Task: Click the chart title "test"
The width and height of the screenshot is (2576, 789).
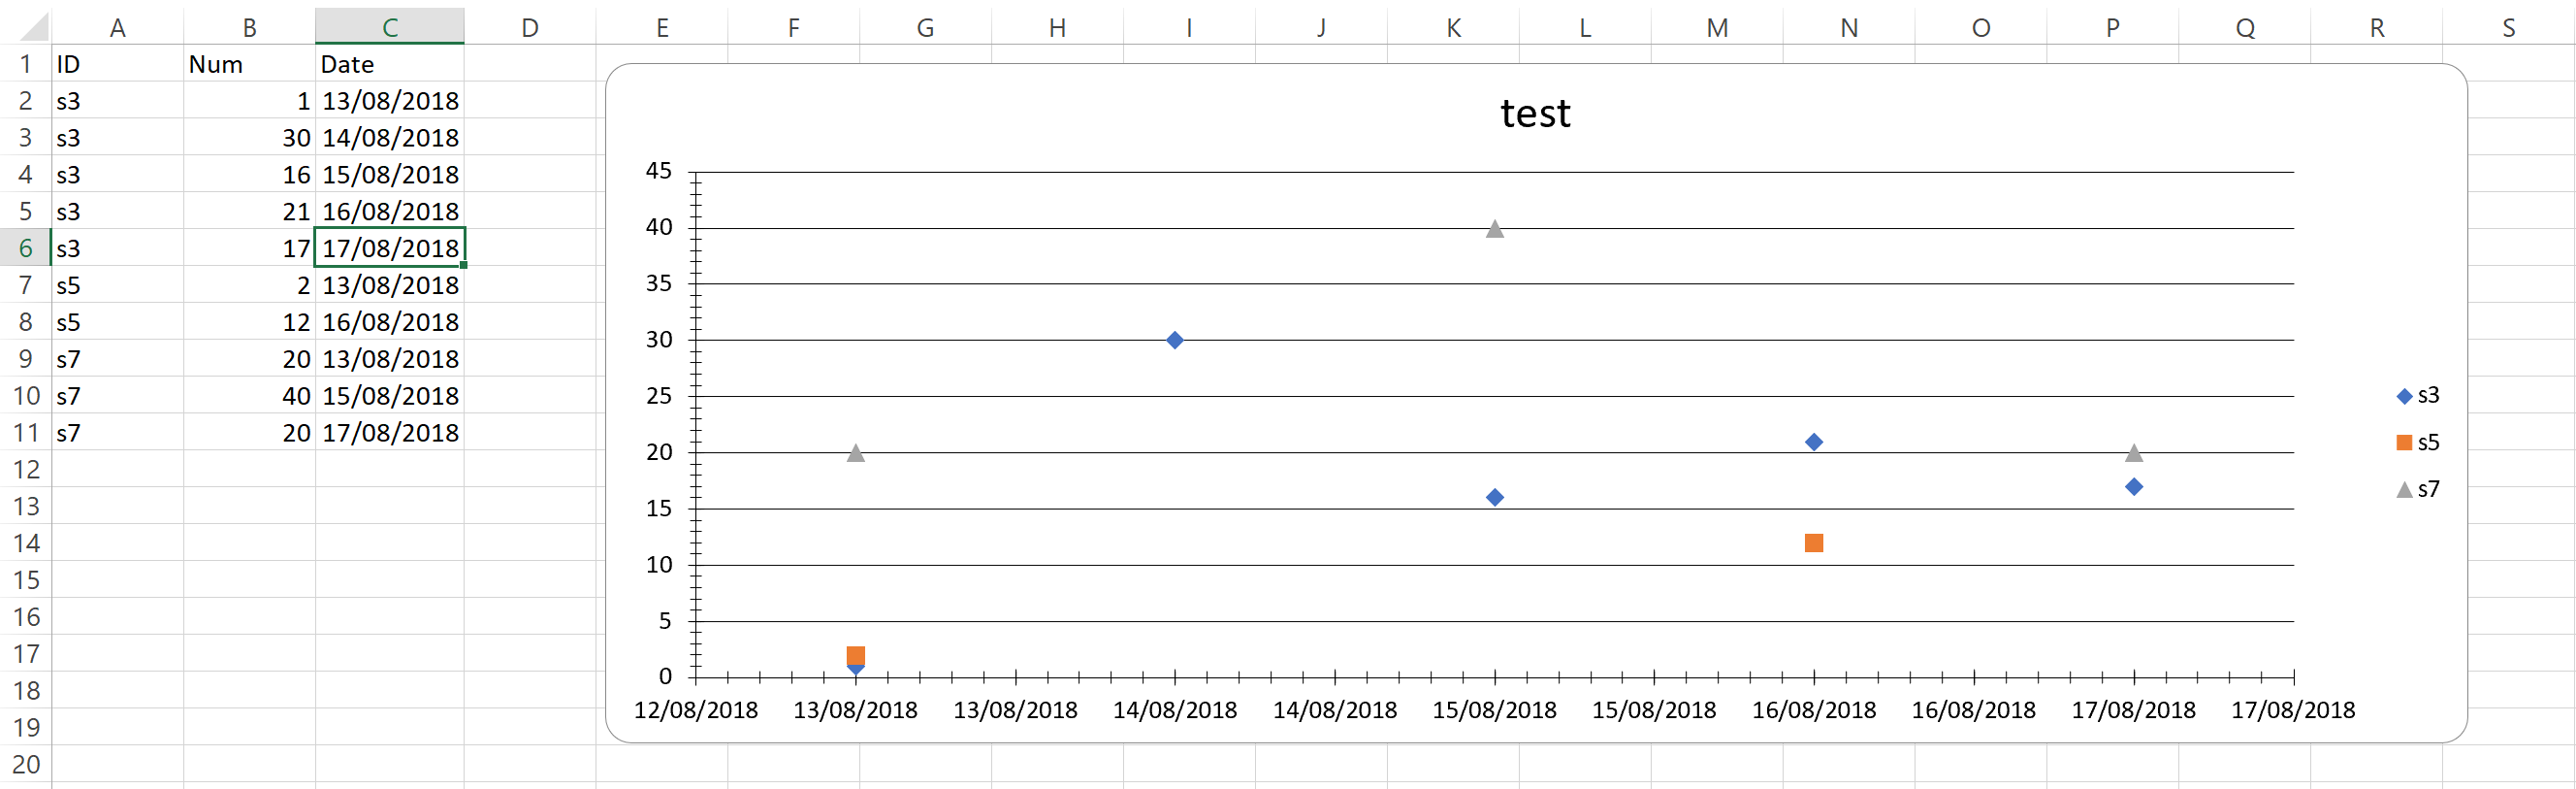Action: 1535,112
